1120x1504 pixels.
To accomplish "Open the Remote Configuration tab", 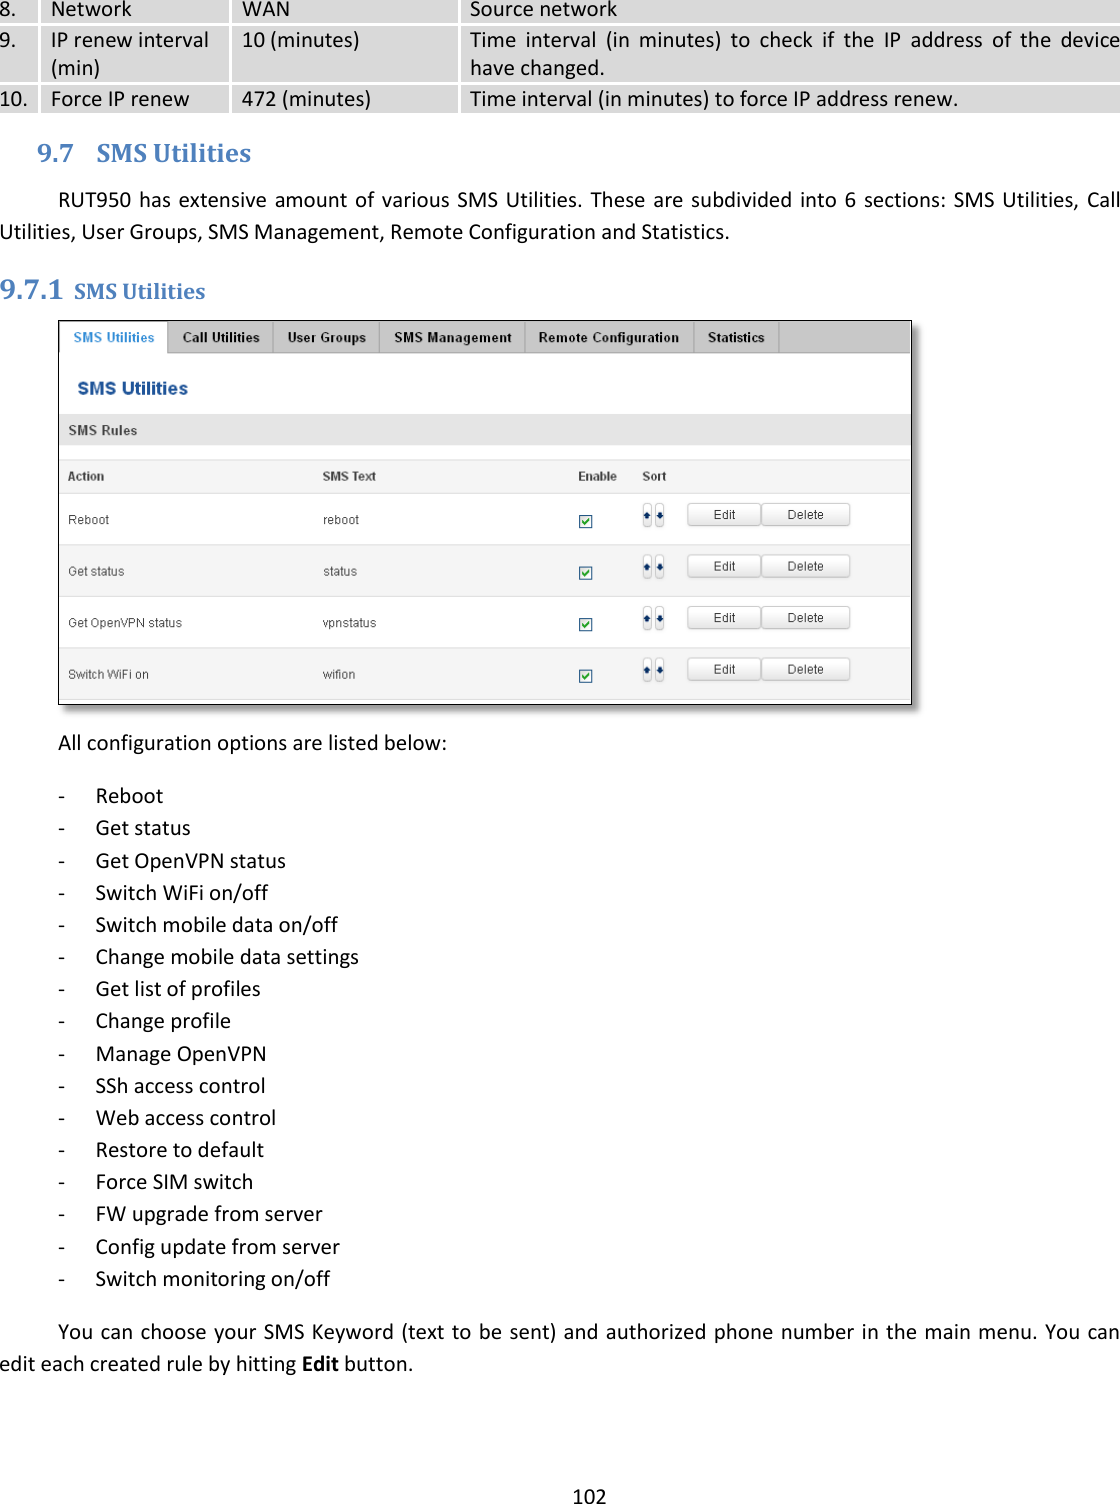I will (x=608, y=337).
